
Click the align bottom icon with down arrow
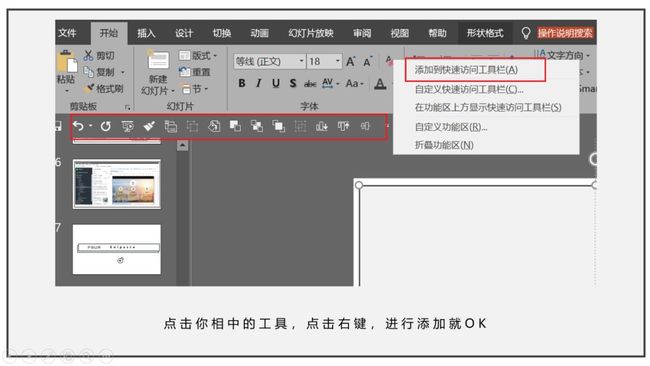pos(322,126)
